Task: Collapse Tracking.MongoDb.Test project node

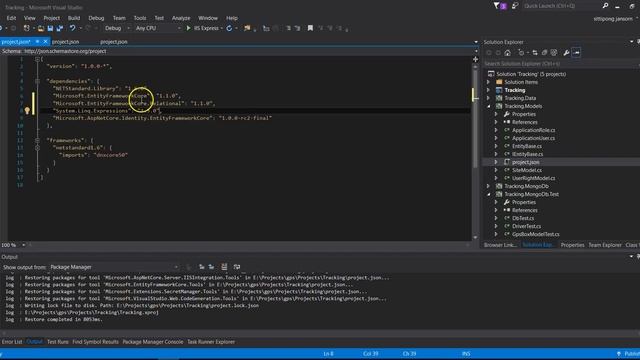Action: point(489,194)
